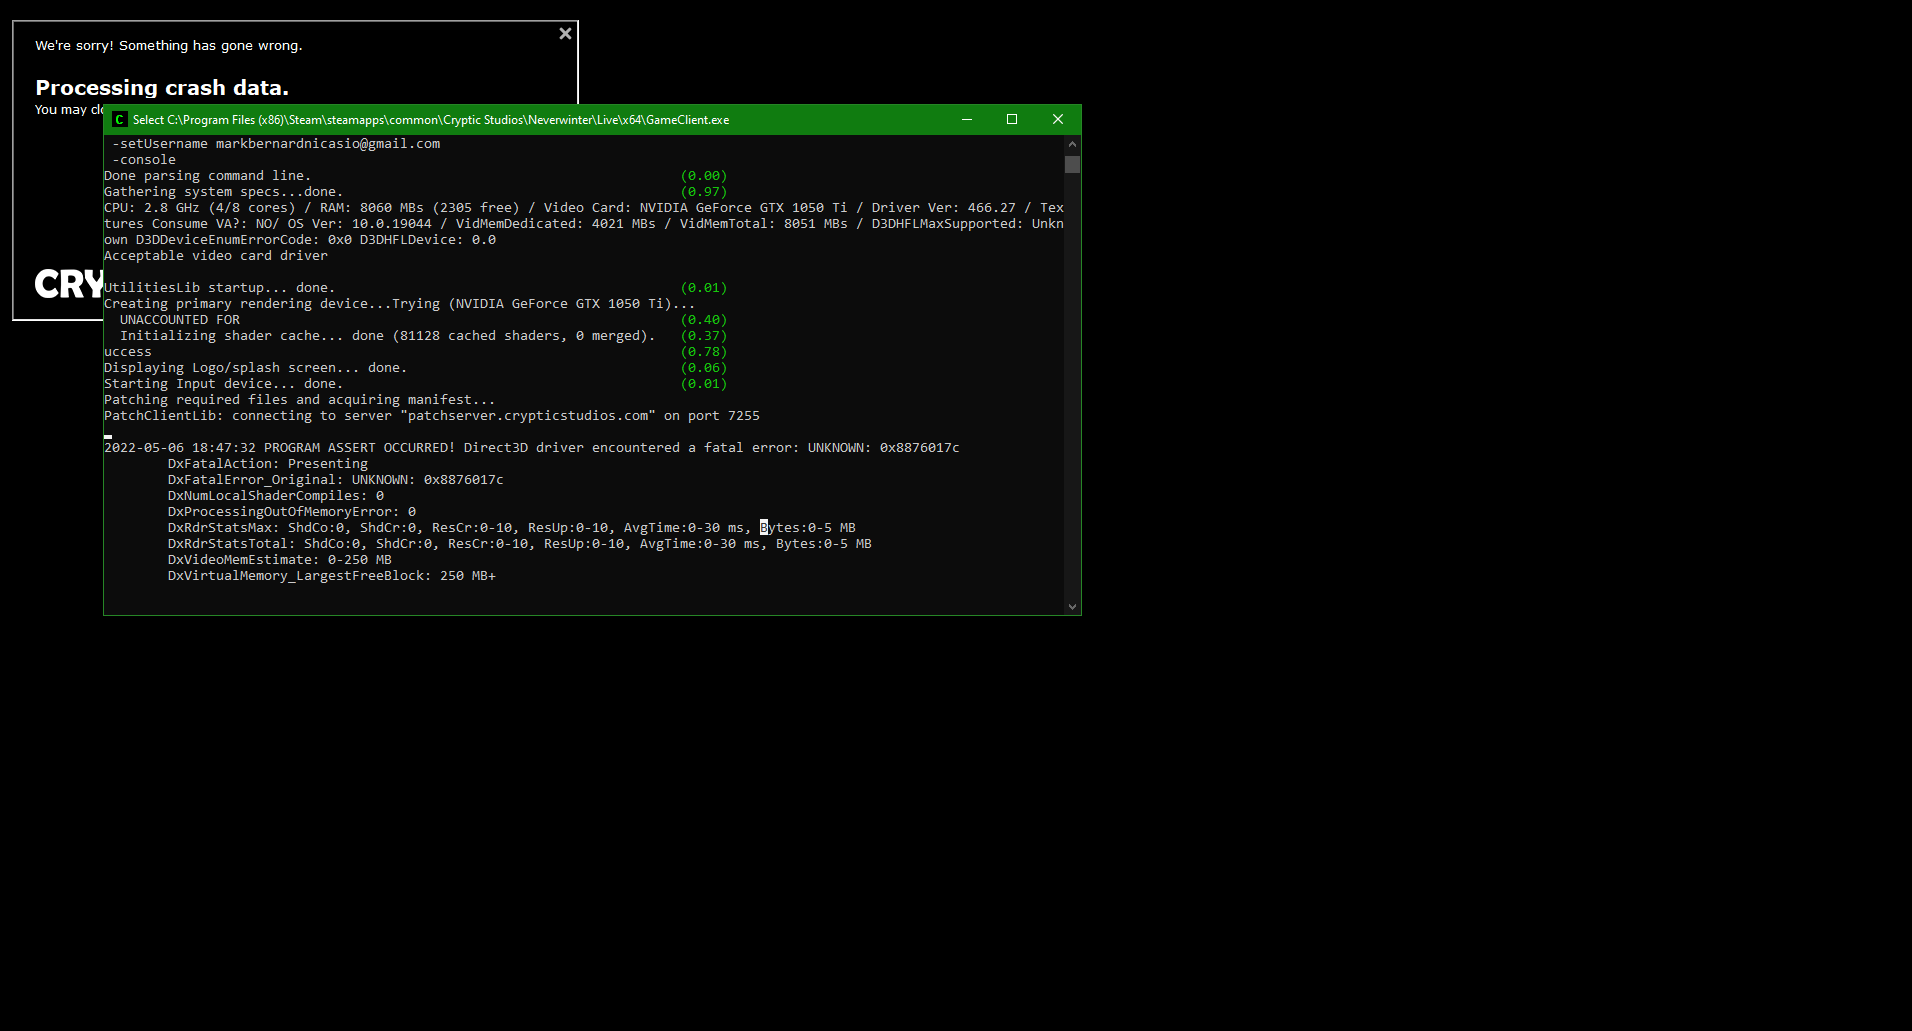Click the console scrollbar up arrow

click(x=1073, y=144)
